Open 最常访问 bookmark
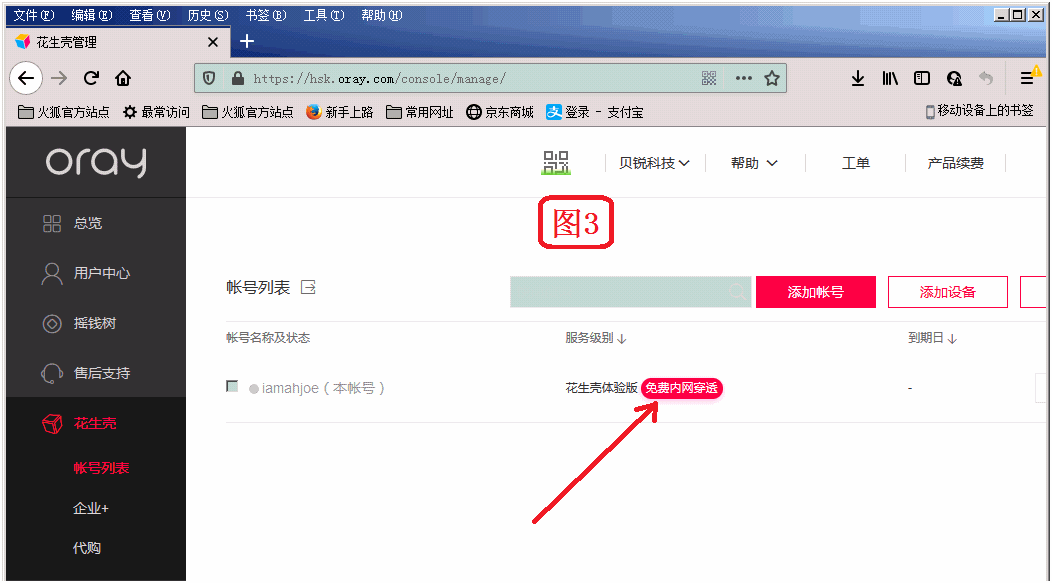This screenshot has width=1052, height=583. point(156,112)
